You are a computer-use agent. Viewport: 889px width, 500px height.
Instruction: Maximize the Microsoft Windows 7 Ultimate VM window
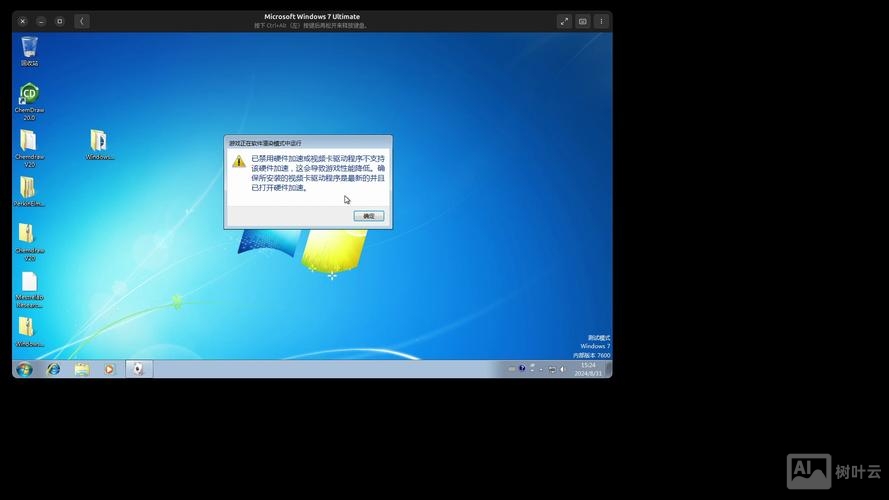[60, 22]
